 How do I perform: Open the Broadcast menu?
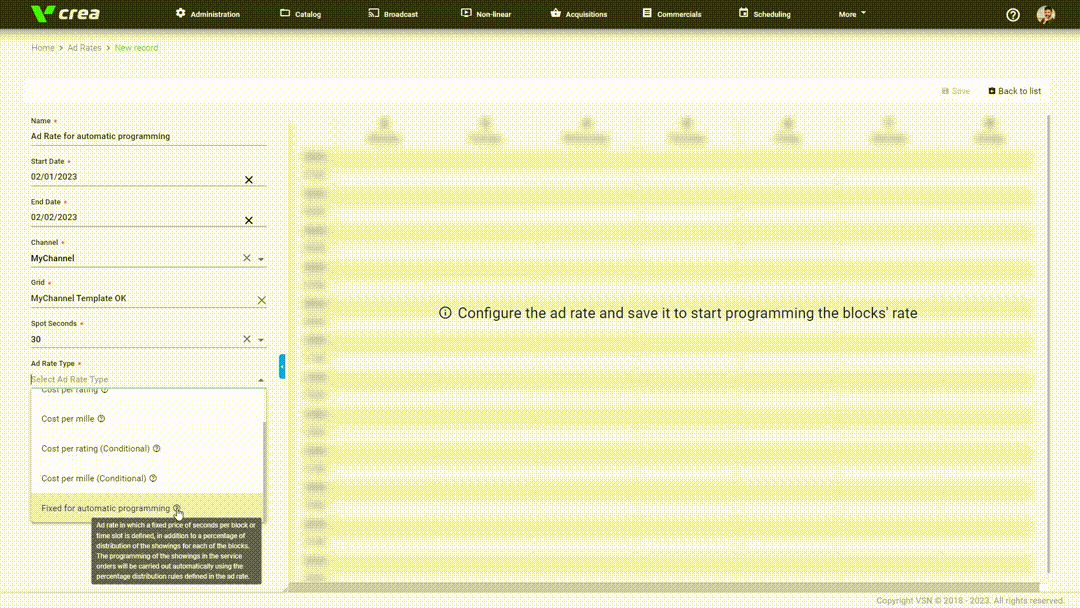point(393,14)
